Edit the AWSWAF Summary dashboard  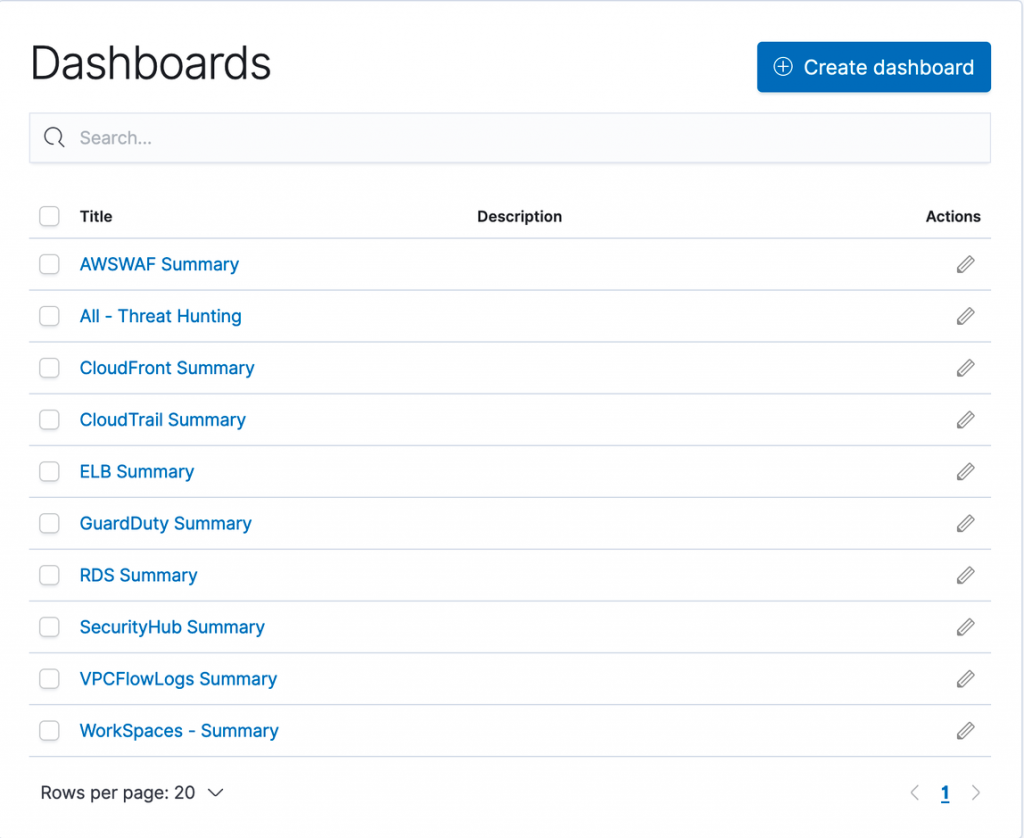[x=965, y=264]
